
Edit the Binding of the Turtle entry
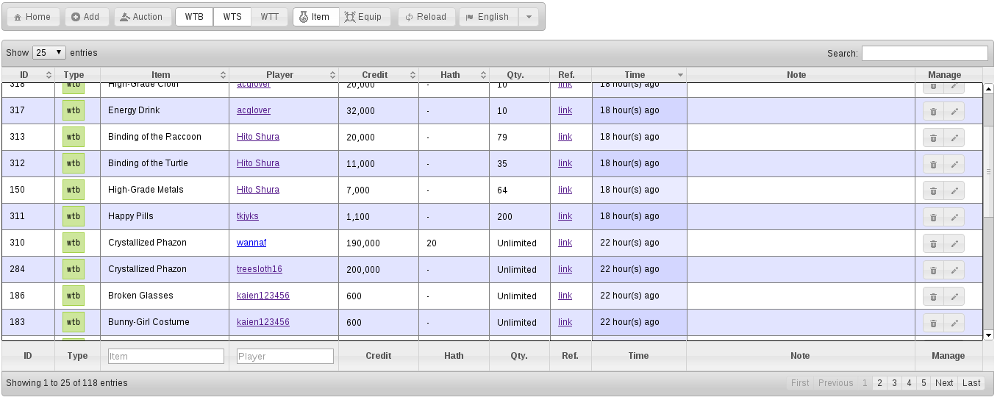(x=954, y=165)
